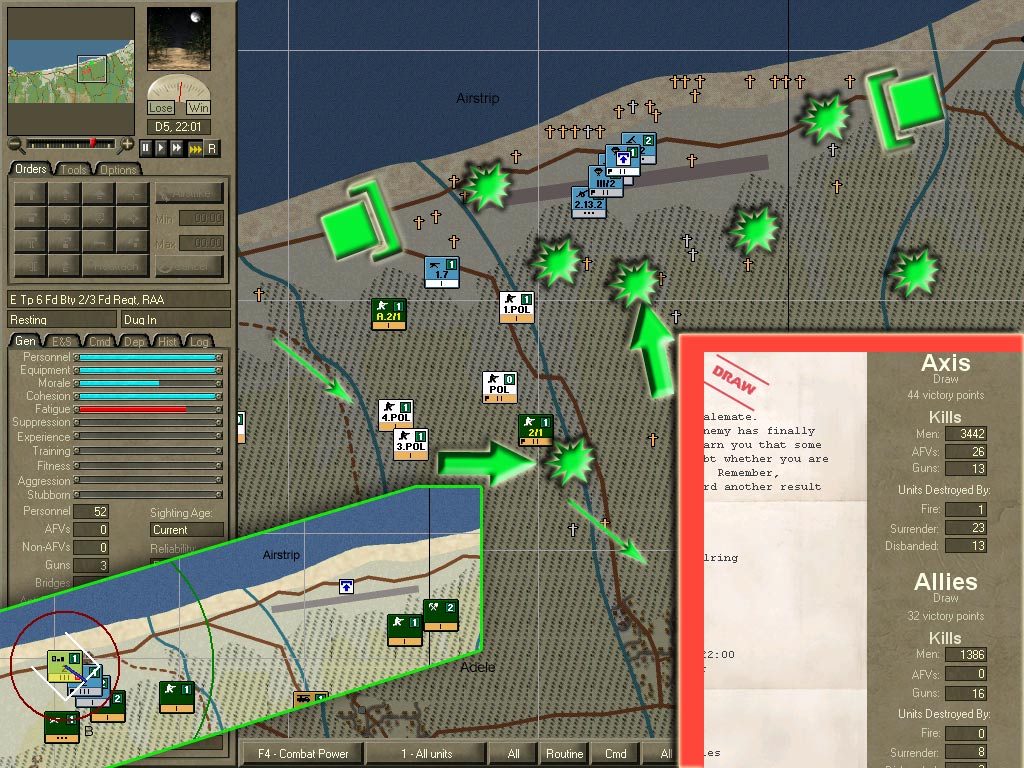Open the F4 - Combat Power filter
The width and height of the screenshot is (1024, 768).
303,754
